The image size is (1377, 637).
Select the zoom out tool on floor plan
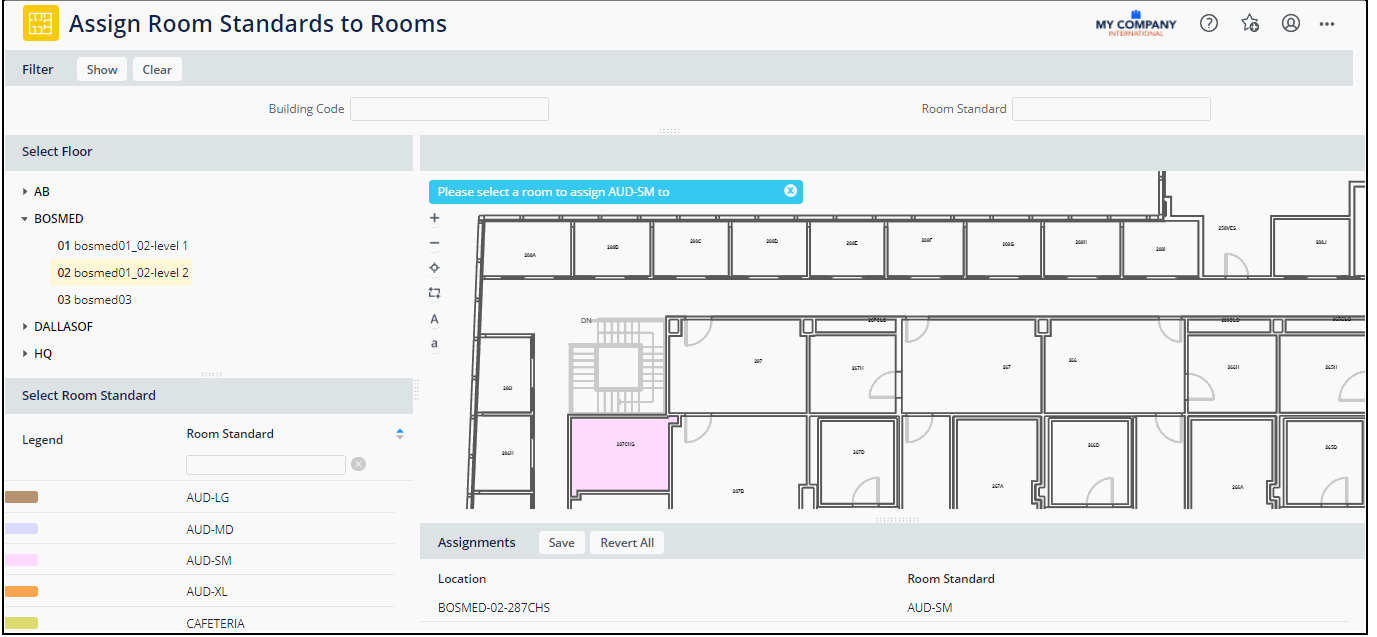[x=434, y=242]
